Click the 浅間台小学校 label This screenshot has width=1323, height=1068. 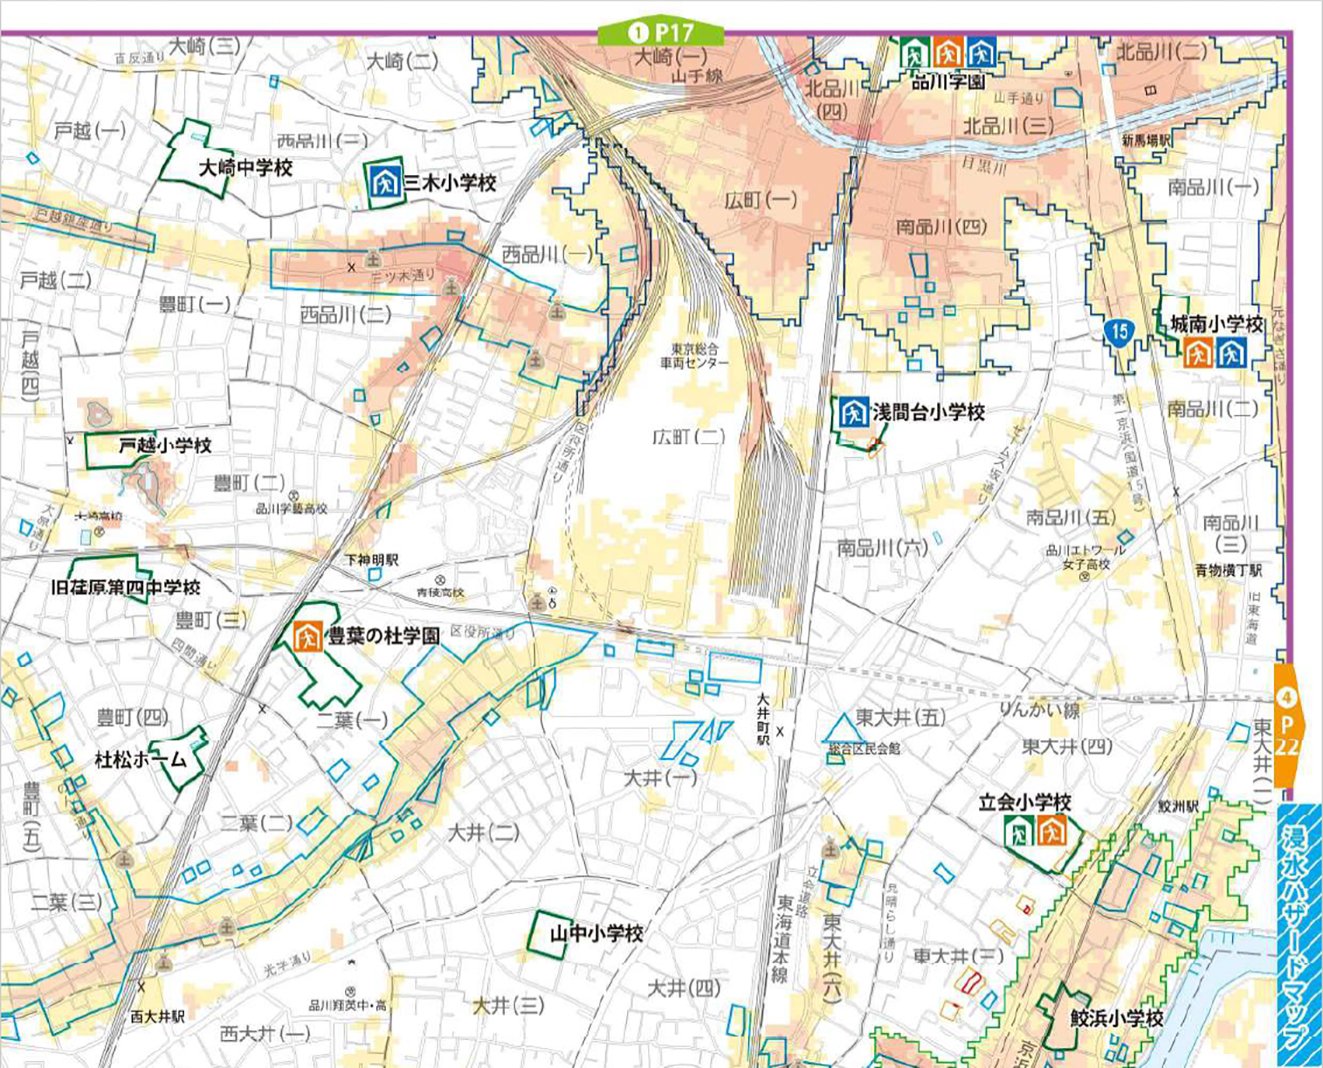(929, 411)
